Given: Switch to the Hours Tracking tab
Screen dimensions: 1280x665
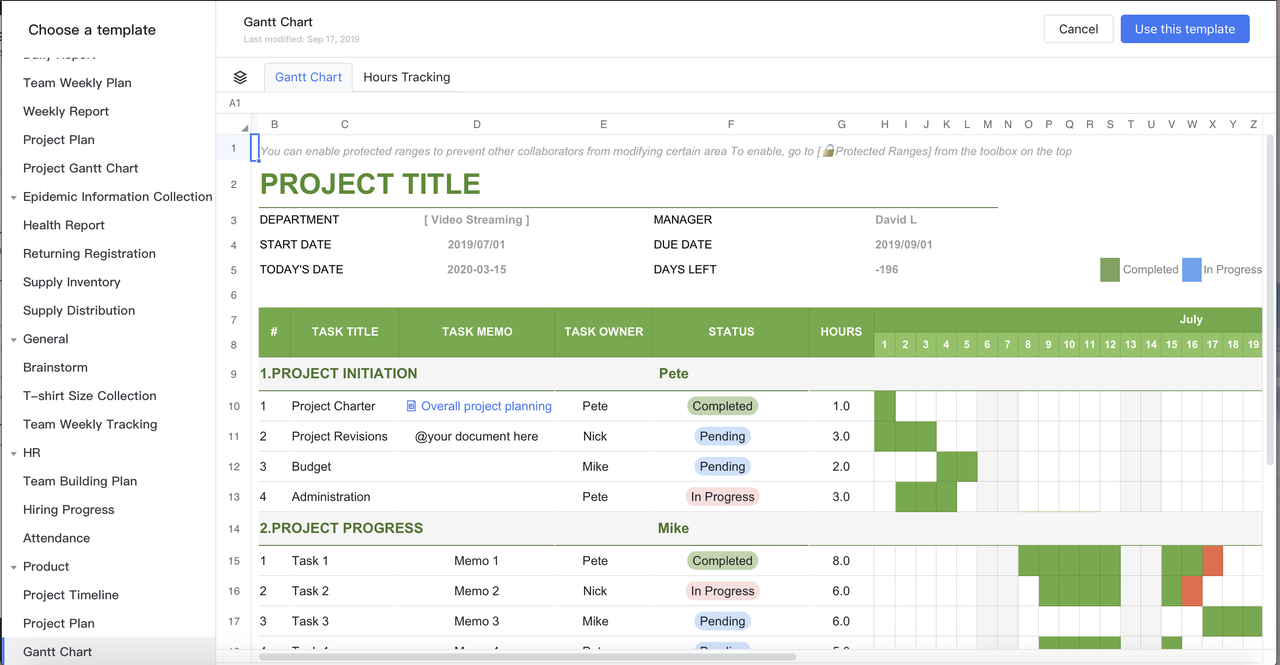Looking at the screenshot, I should (x=406, y=77).
